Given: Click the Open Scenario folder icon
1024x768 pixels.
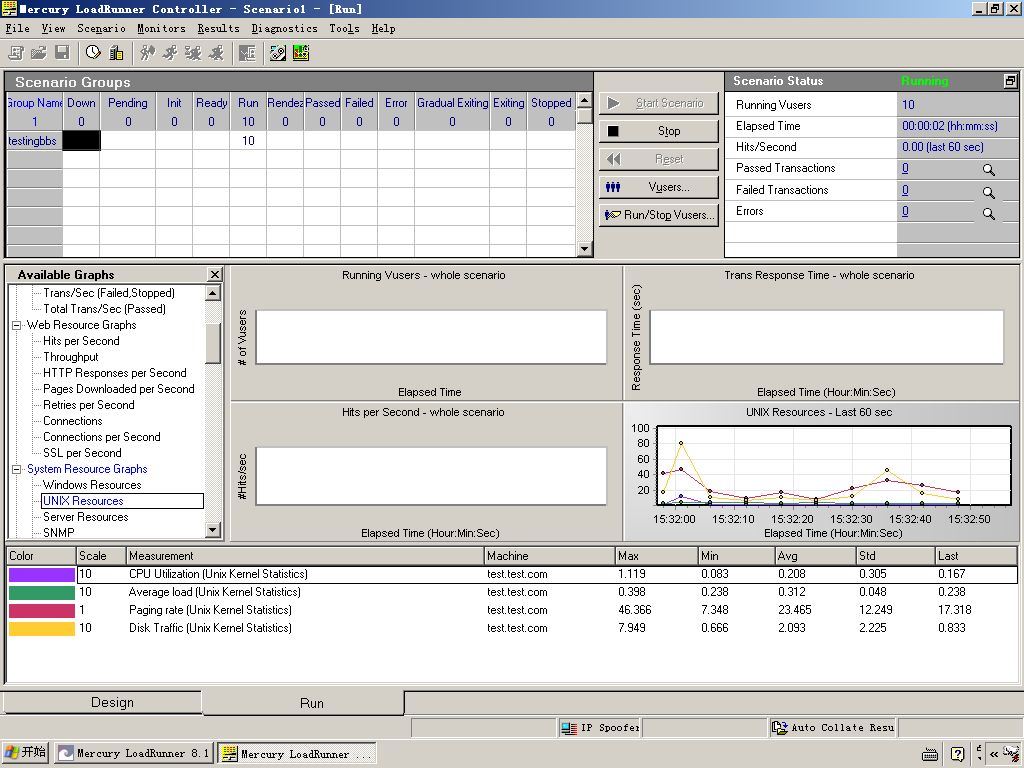Looking at the screenshot, I should pyautogui.click(x=39, y=53).
